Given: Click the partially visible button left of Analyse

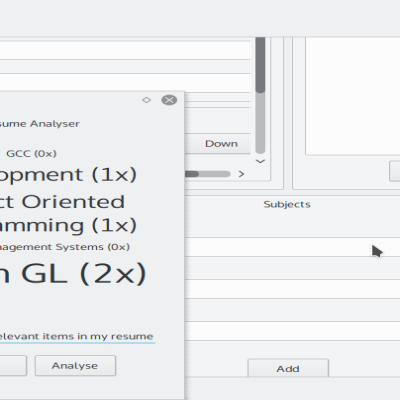Looking at the screenshot, I should (13, 366).
